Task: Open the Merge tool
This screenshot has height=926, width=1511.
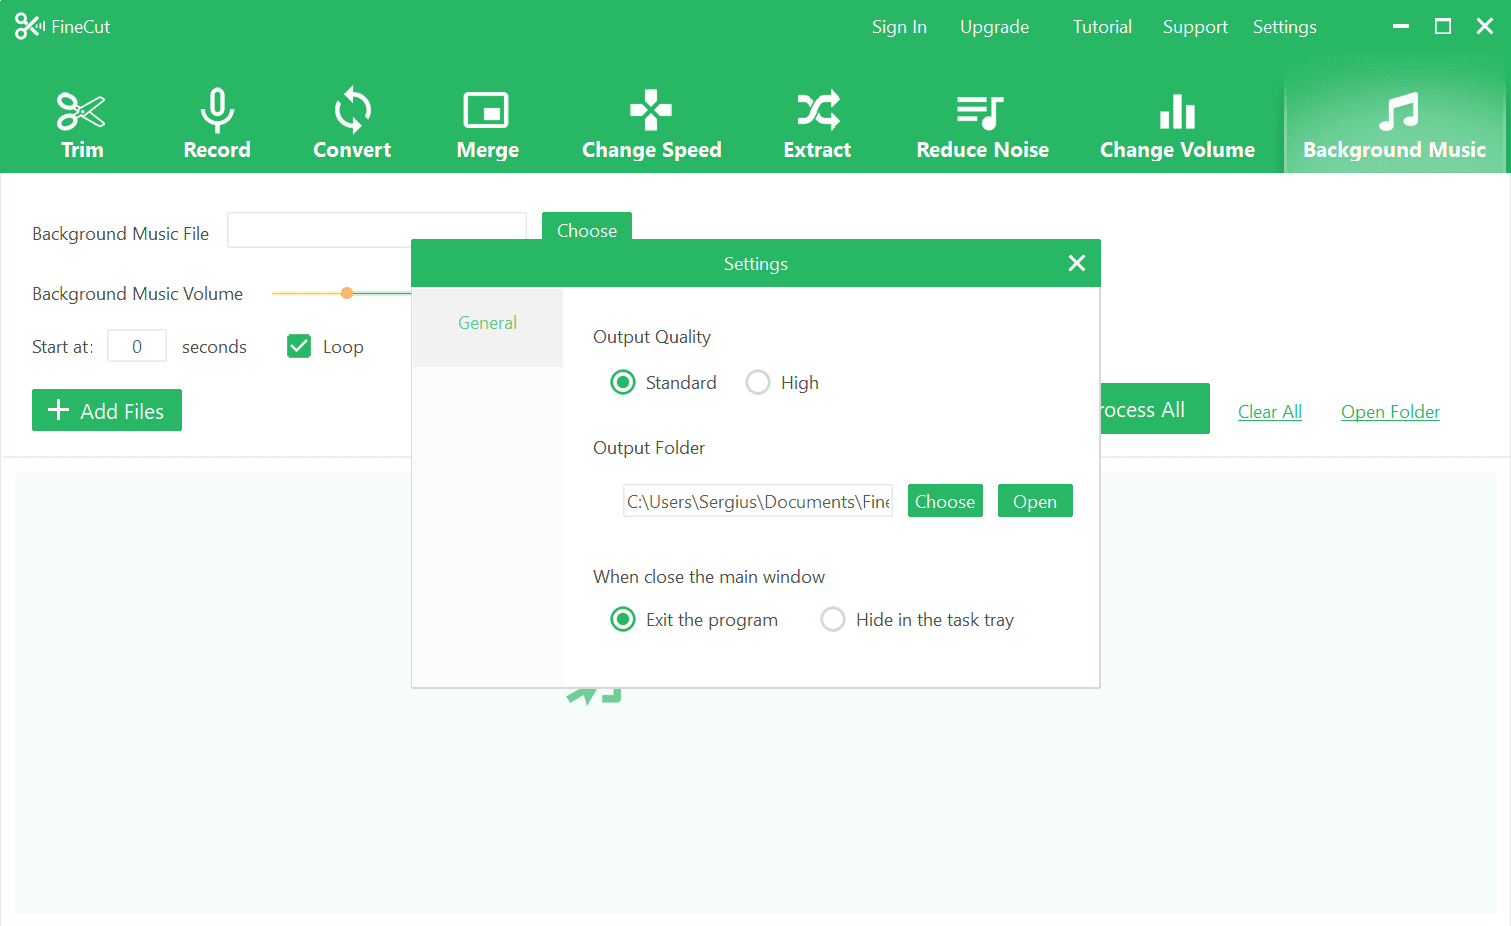Action: pyautogui.click(x=487, y=124)
